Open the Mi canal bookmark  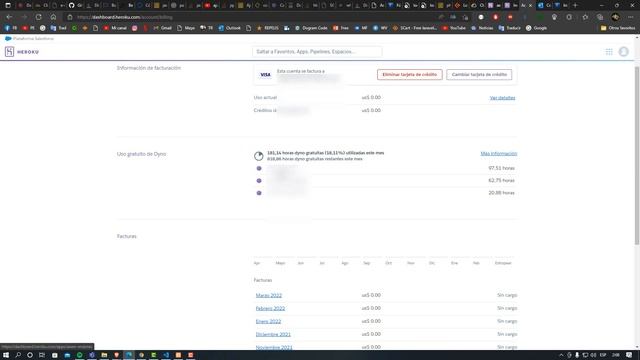115,28
